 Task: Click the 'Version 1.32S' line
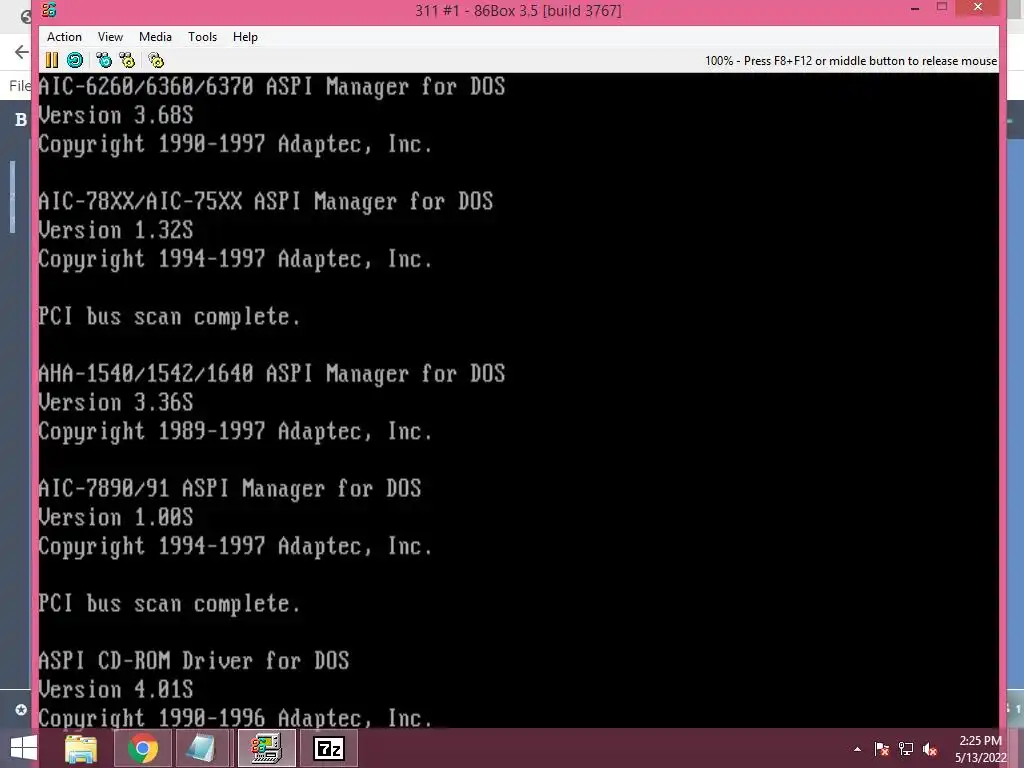(116, 231)
